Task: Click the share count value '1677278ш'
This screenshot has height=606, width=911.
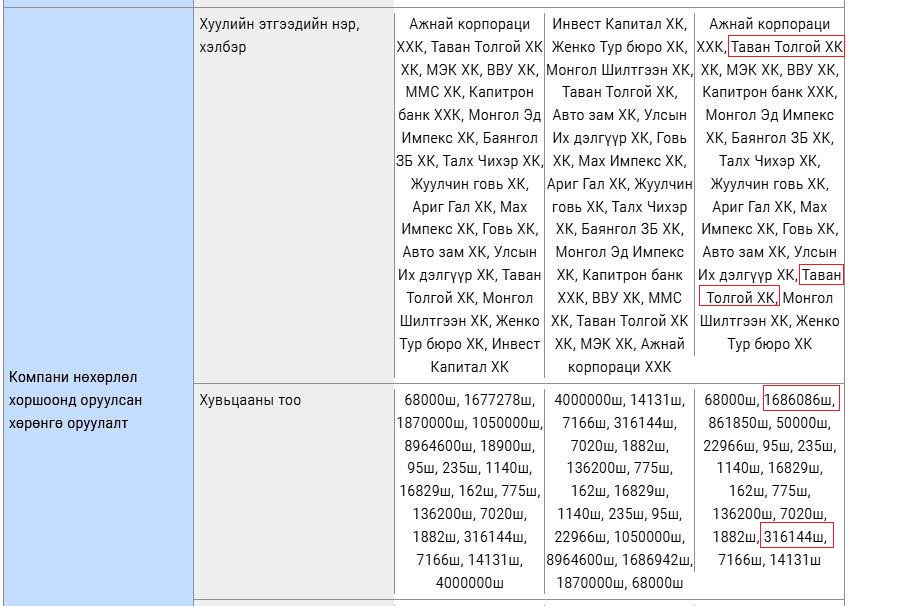Action: (x=498, y=400)
